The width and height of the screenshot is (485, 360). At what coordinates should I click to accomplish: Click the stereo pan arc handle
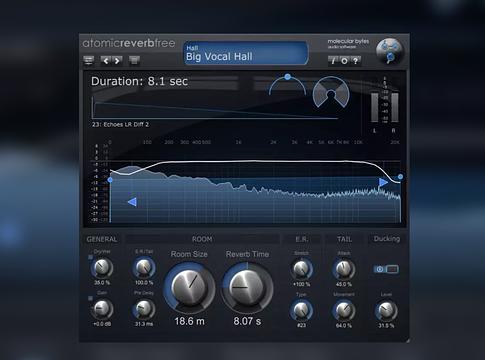pos(287,77)
